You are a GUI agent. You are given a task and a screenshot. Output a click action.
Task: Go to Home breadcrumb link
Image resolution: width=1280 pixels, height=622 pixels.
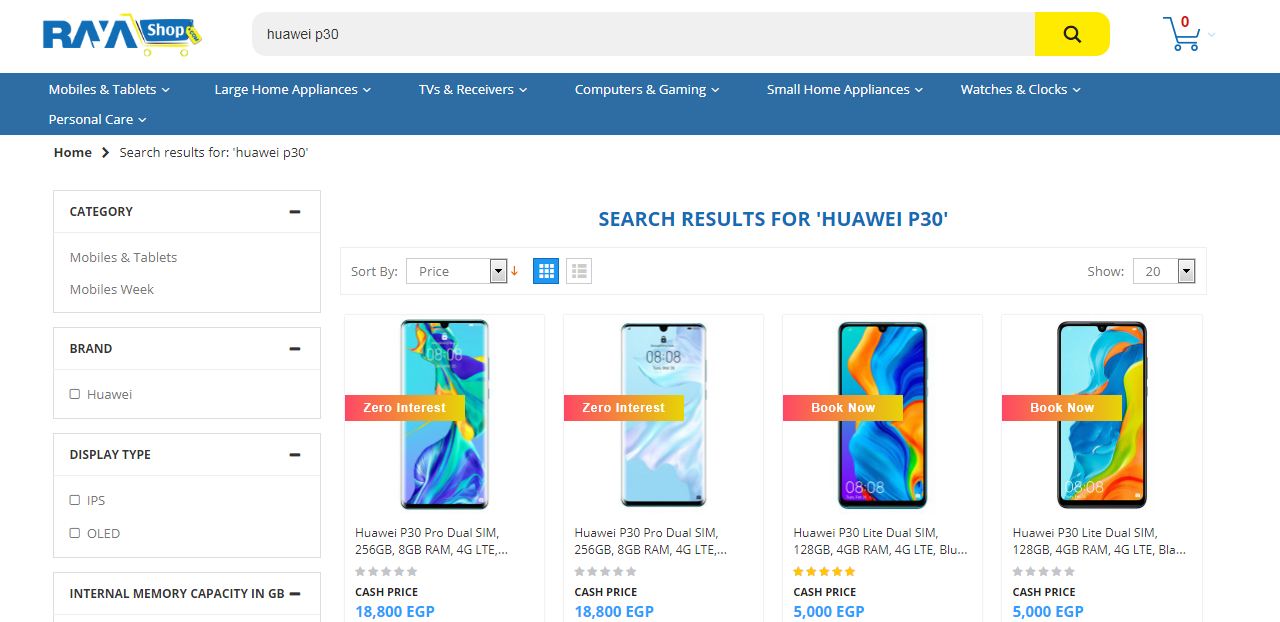pos(73,152)
